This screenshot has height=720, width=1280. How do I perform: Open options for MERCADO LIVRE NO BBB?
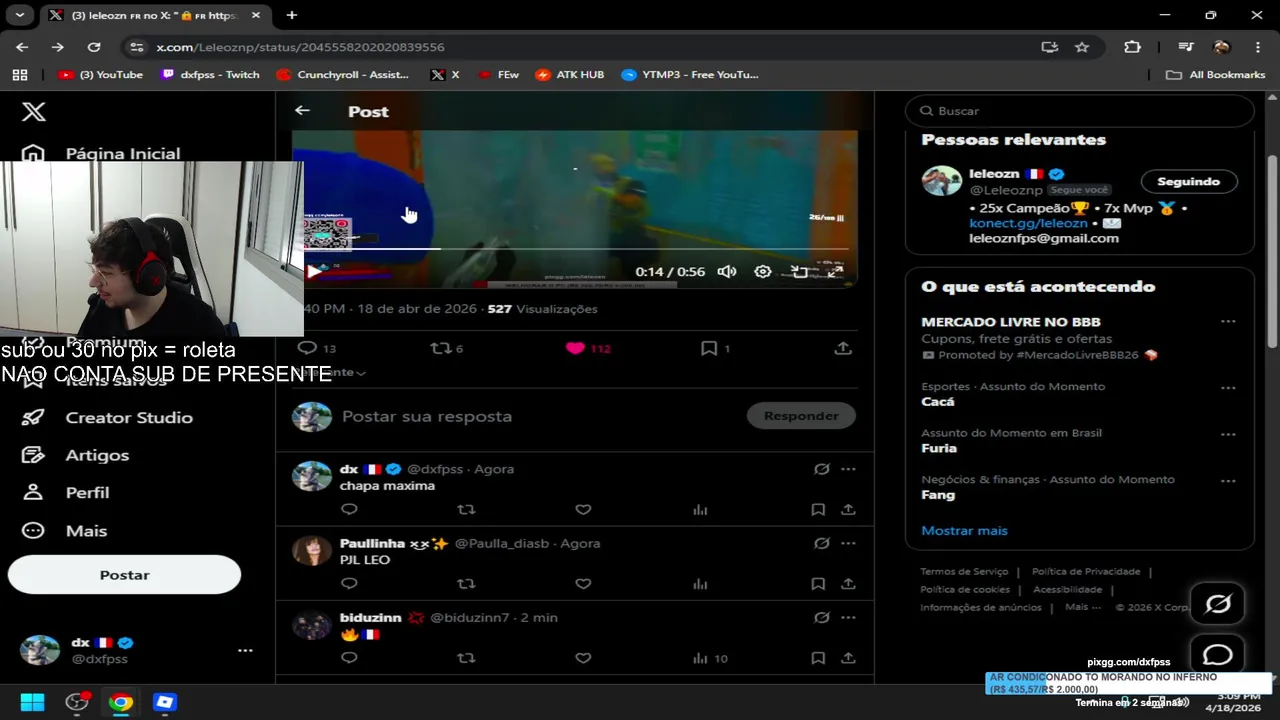tap(1228, 322)
